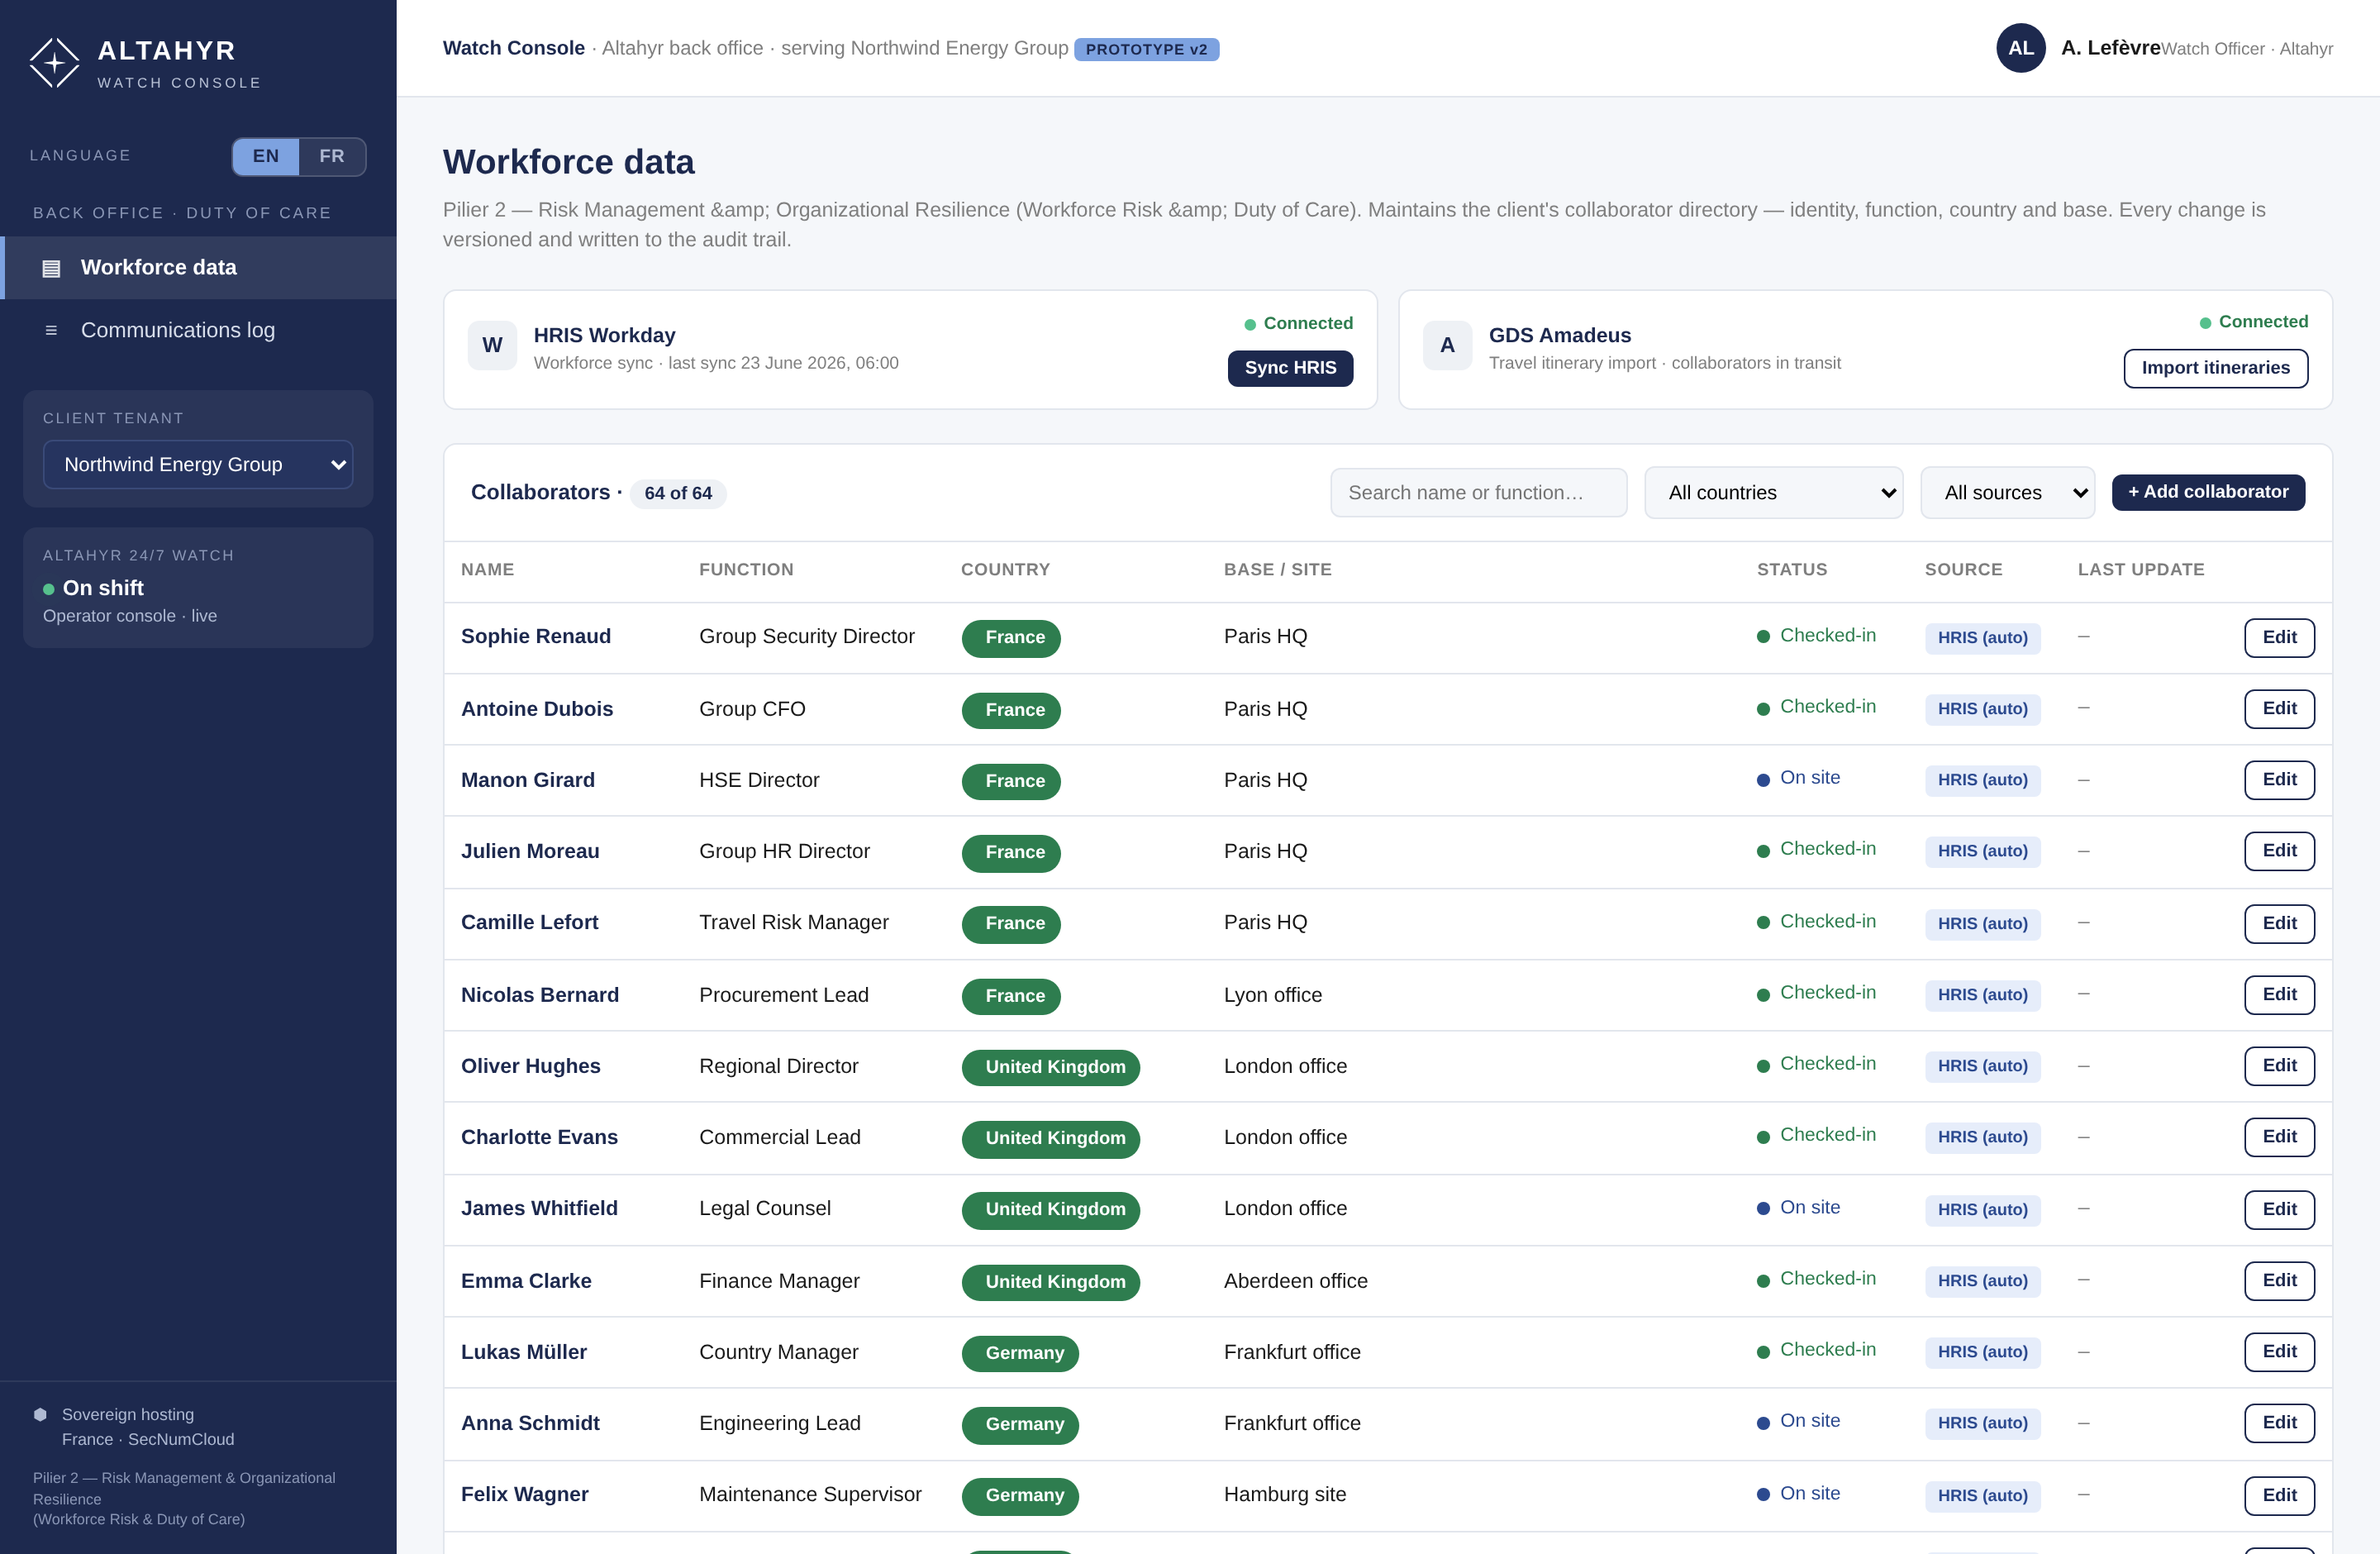Open the AL user avatar
Screen dimensions: 2380x1554
coord(2020,48)
